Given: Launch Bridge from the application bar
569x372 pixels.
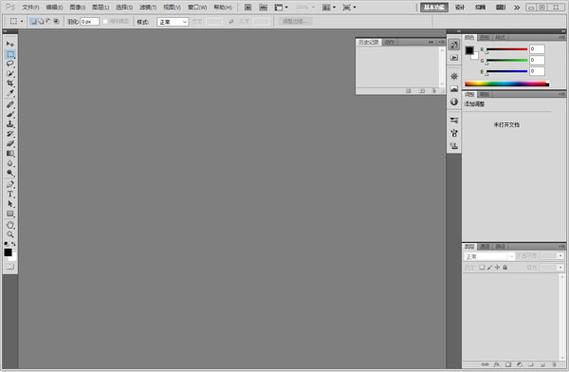Looking at the screenshot, I should [x=248, y=7].
